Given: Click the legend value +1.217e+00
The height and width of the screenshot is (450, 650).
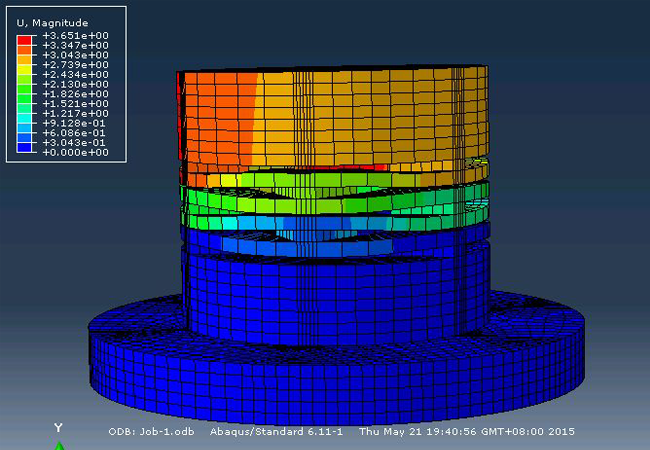Looking at the screenshot, I should tap(75, 114).
